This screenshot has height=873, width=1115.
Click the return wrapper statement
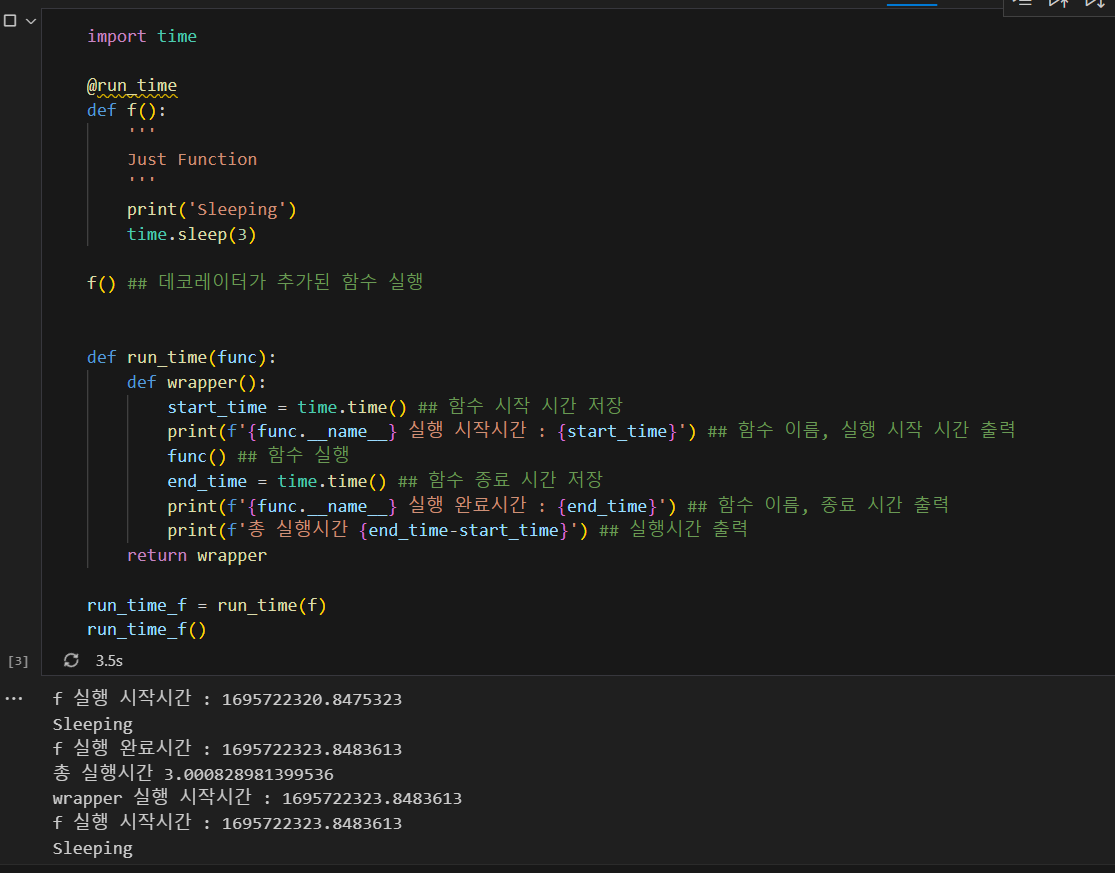pos(197,555)
